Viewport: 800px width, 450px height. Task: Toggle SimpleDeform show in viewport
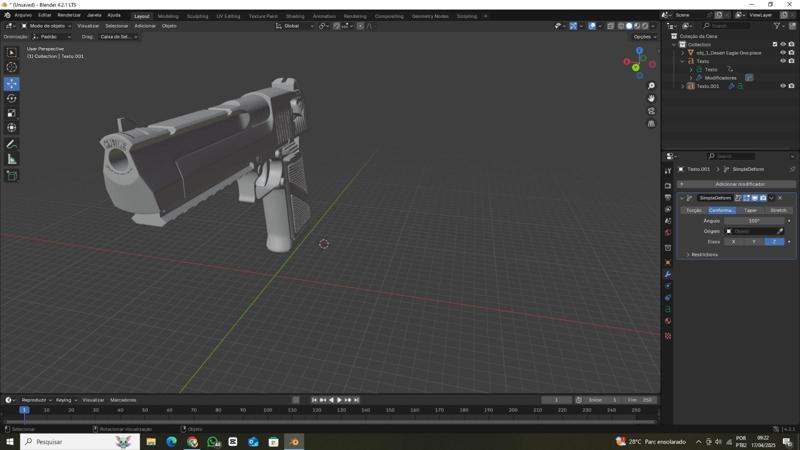[x=755, y=198]
